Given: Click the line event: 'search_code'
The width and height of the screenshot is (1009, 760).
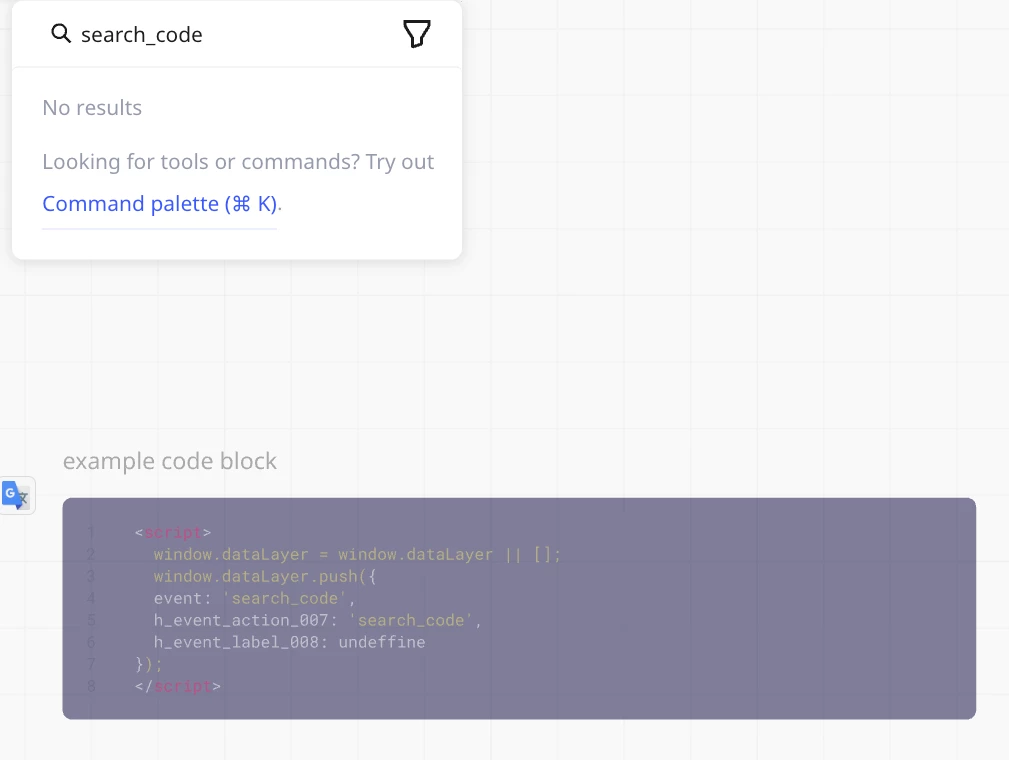Looking at the screenshot, I should click(254, 598).
